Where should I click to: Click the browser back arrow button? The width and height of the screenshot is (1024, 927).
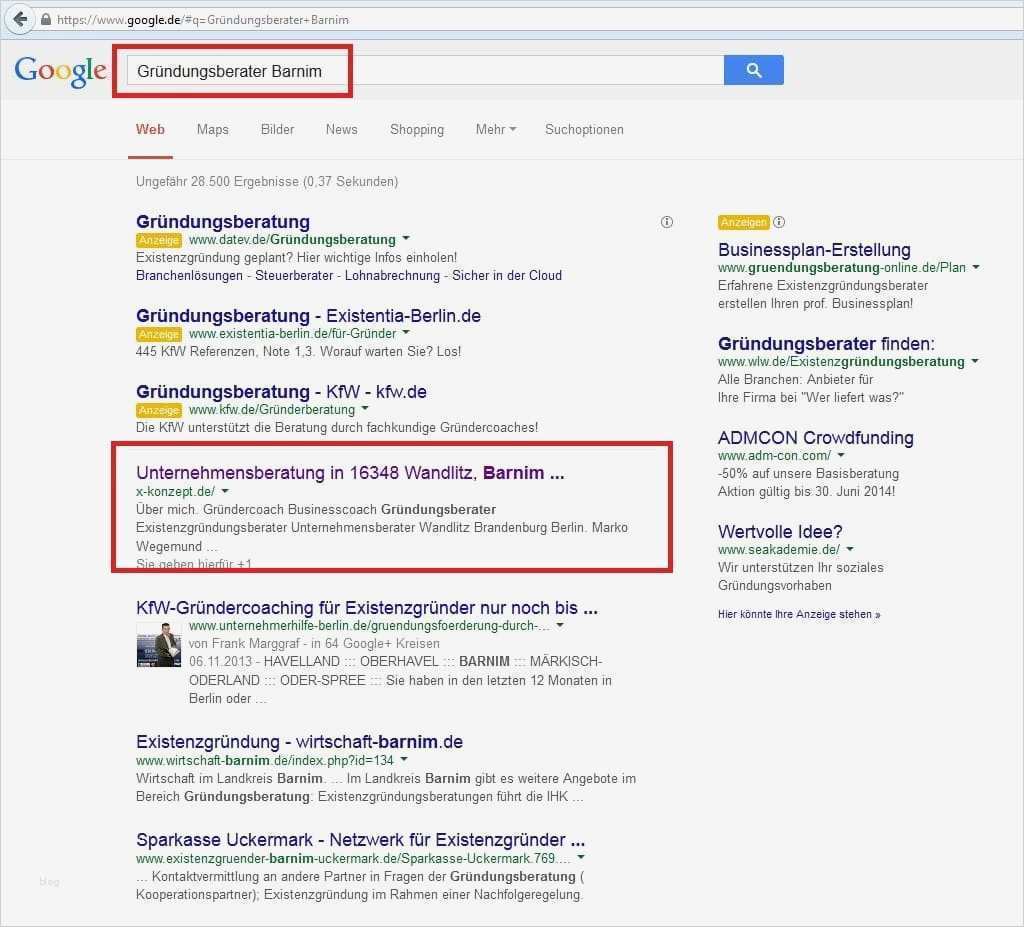(x=21, y=19)
